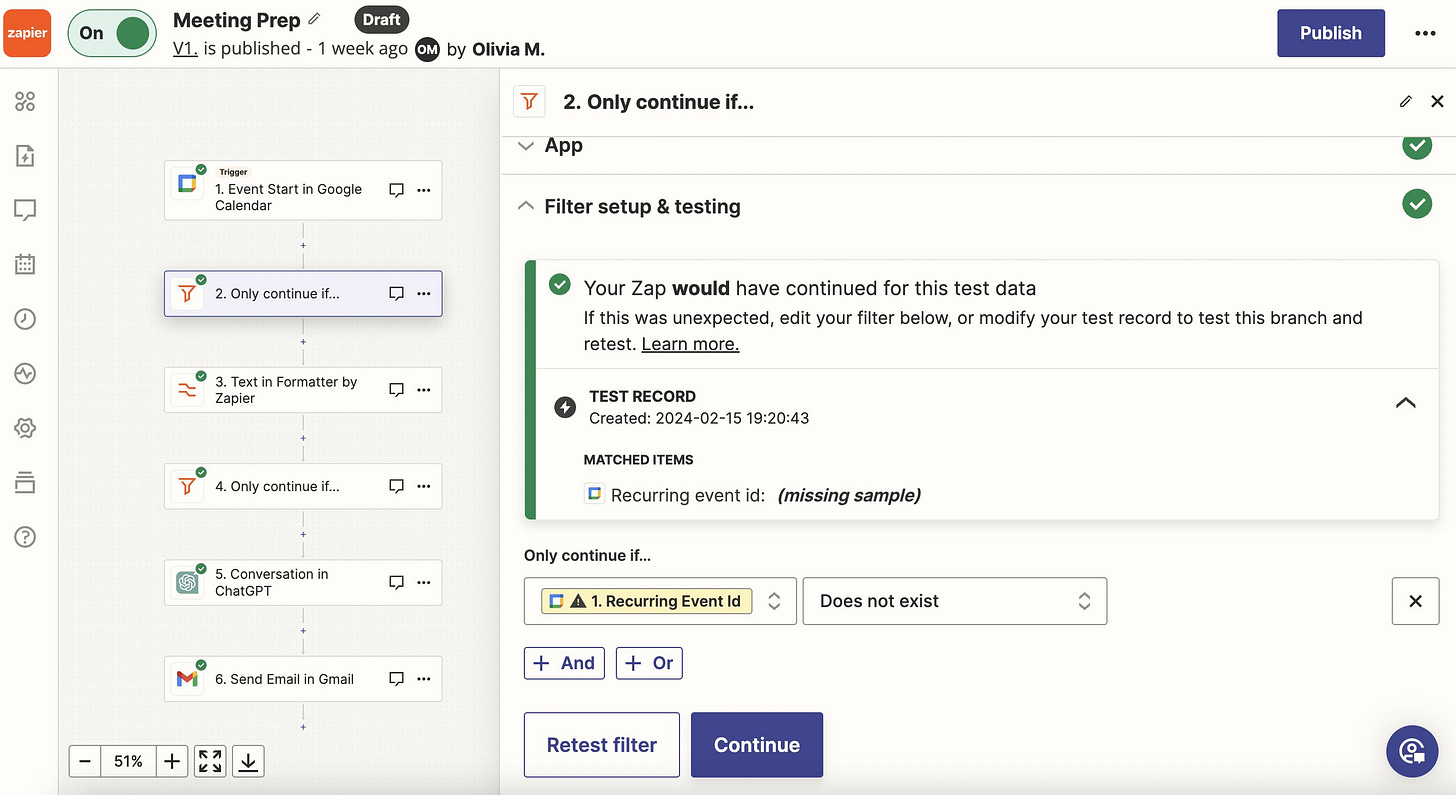This screenshot has height=795, width=1456.
Task: Click the Continue button
Action: pos(757,745)
